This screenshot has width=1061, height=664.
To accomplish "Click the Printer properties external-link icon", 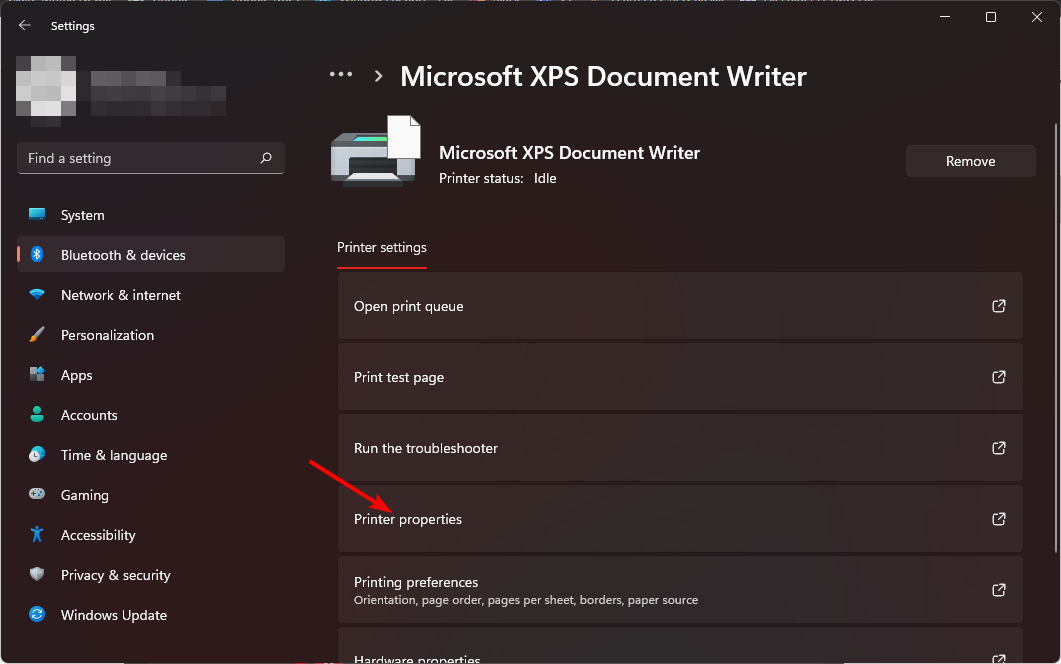I will pyautogui.click(x=998, y=519).
